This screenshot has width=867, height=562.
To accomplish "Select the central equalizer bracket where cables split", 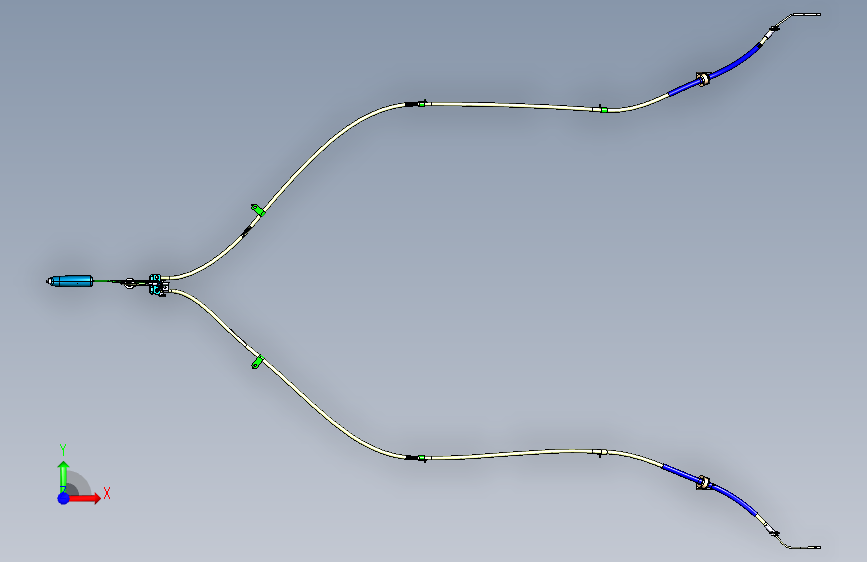I will (x=158, y=285).
